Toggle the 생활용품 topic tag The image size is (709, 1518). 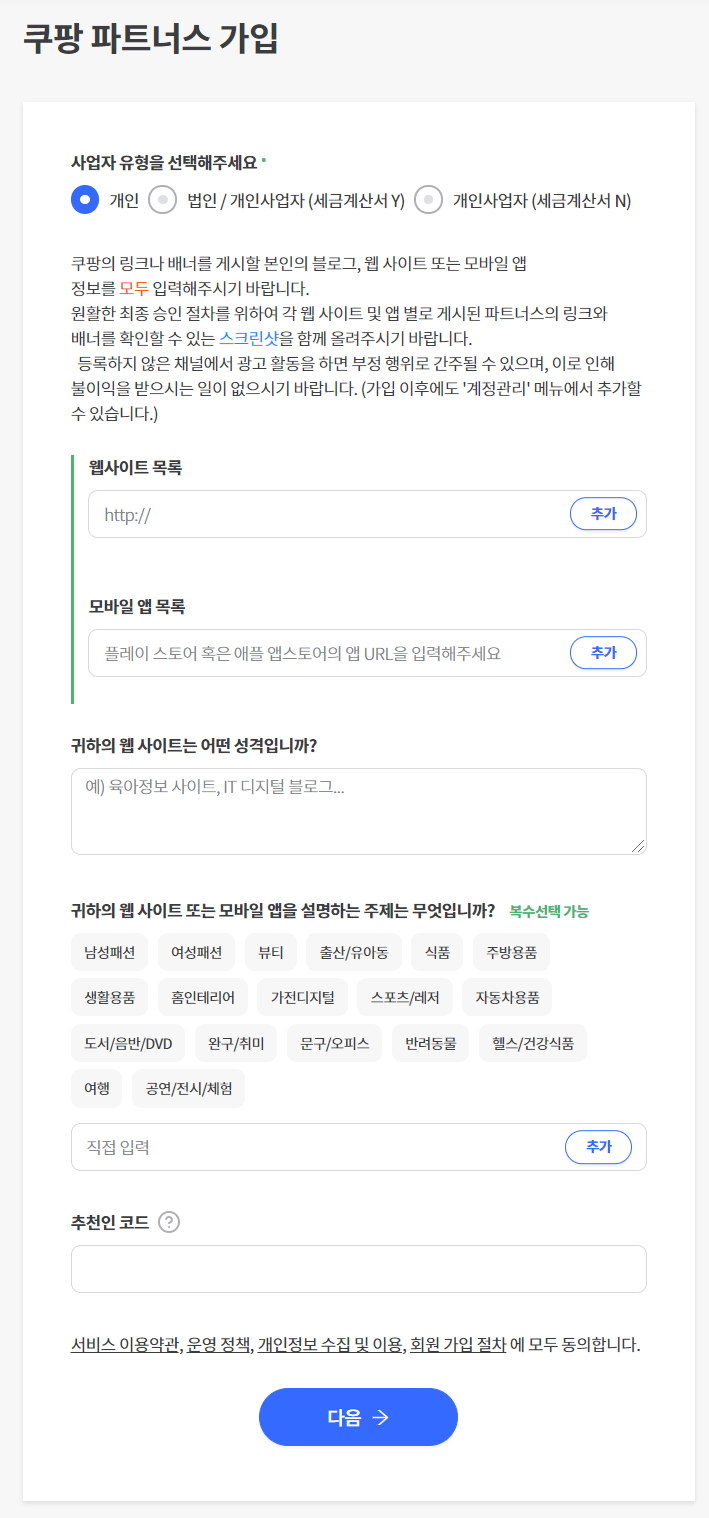(x=110, y=997)
